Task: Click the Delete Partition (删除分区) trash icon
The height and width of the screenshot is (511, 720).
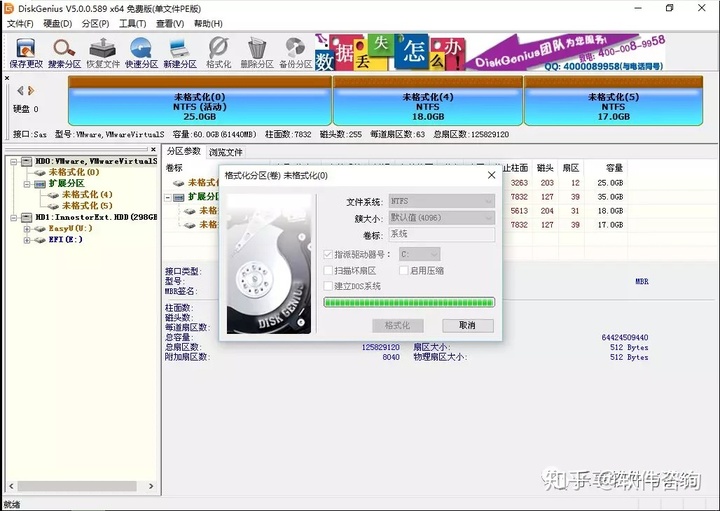Action: [x=257, y=53]
